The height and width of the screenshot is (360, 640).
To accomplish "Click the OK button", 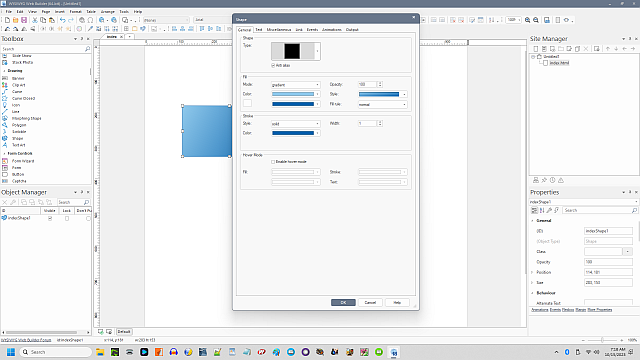I will tap(343, 302).
